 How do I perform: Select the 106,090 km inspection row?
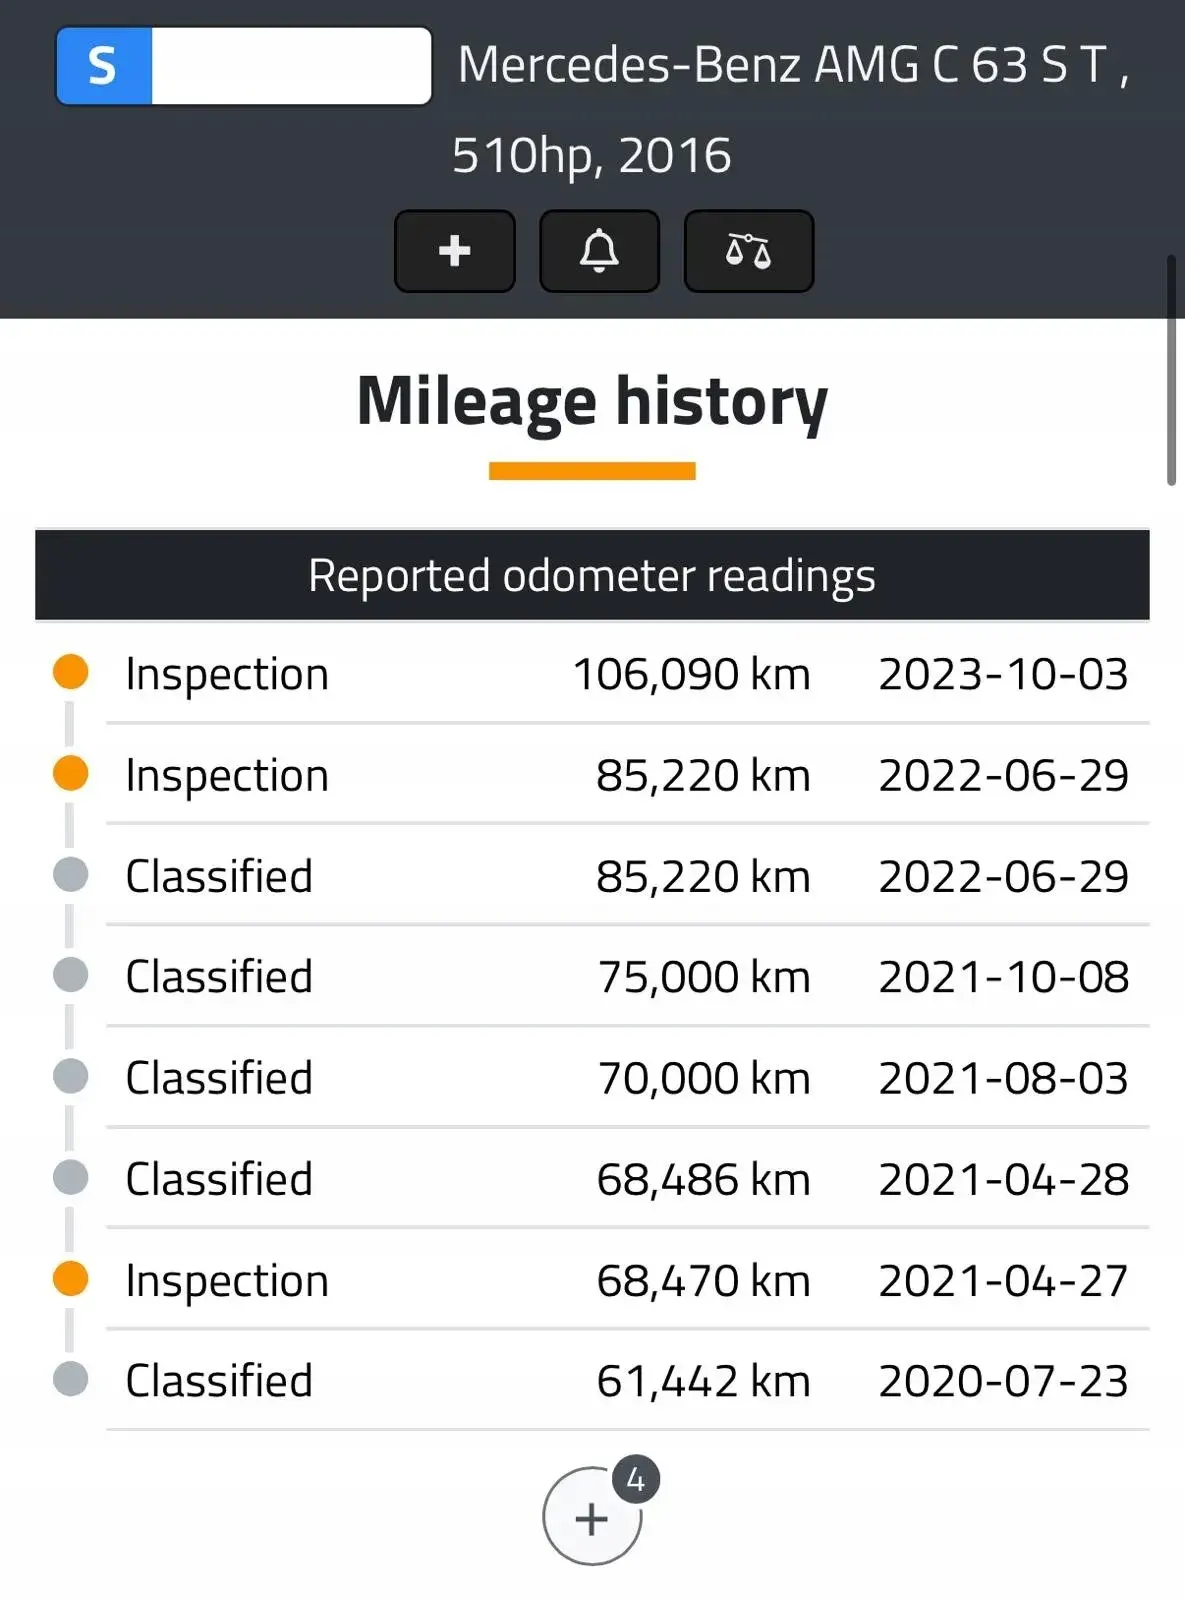(627, 673)
